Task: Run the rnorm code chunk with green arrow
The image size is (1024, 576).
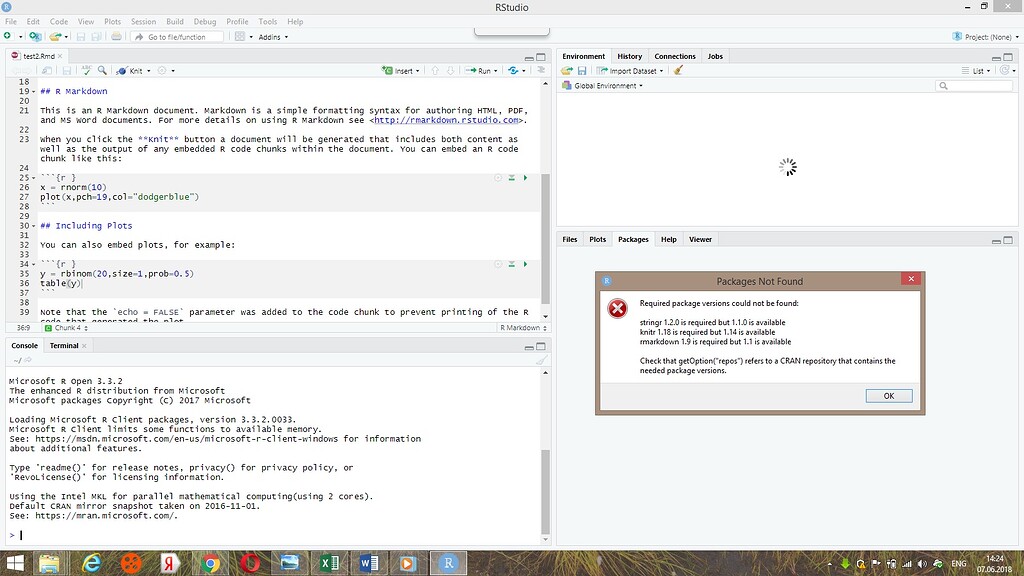Action: click(526, 177)
